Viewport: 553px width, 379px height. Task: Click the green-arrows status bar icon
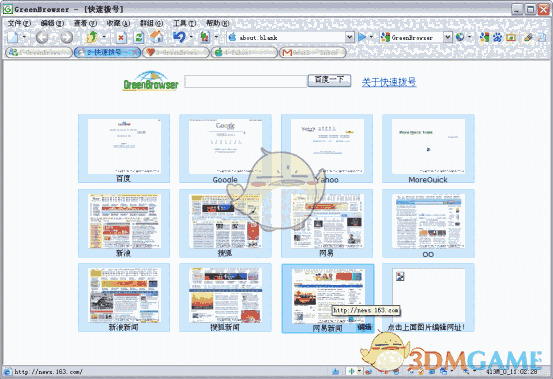point(351,371)
